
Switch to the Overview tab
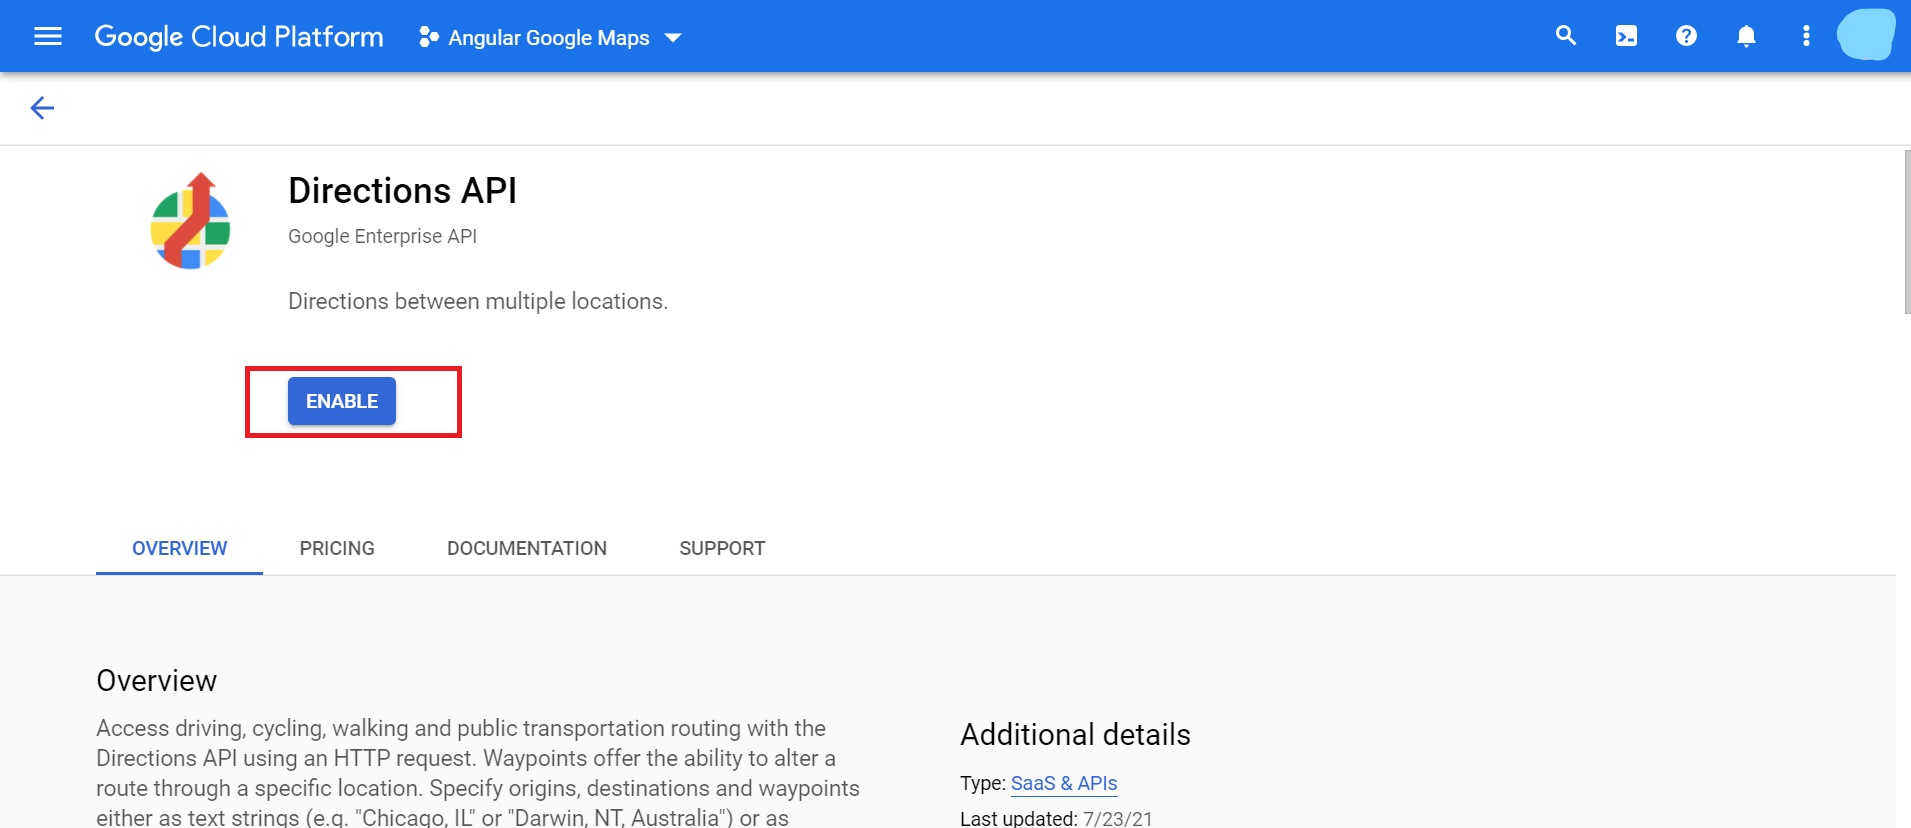[x=179, y=548]
